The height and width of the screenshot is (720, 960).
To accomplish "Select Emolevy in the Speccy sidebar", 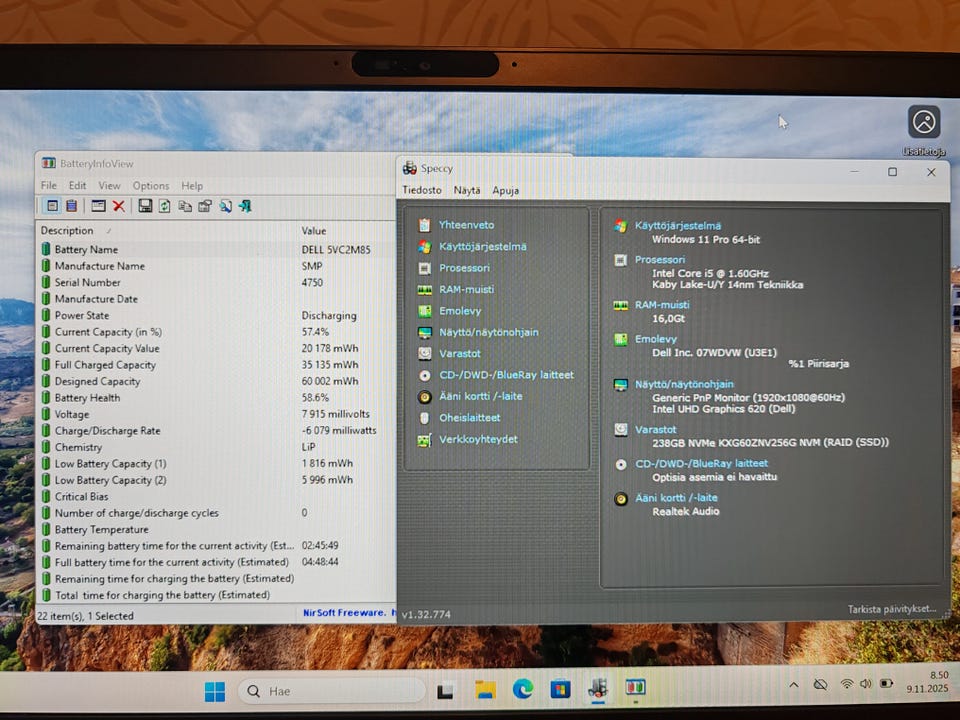I will [460, 311].
